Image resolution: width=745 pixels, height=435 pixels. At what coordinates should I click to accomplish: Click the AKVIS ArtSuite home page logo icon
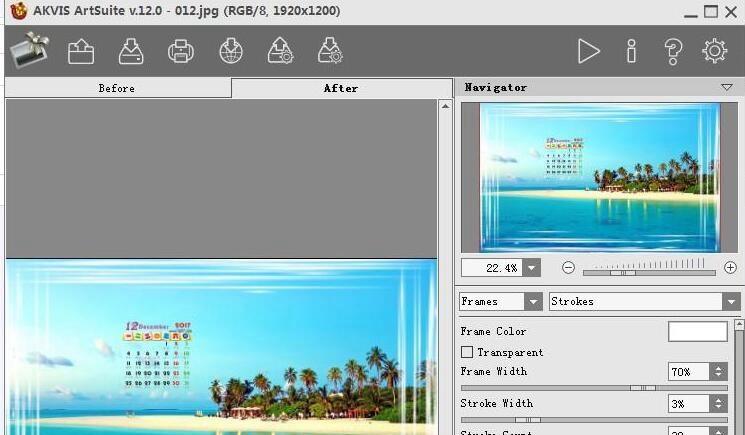30,50
